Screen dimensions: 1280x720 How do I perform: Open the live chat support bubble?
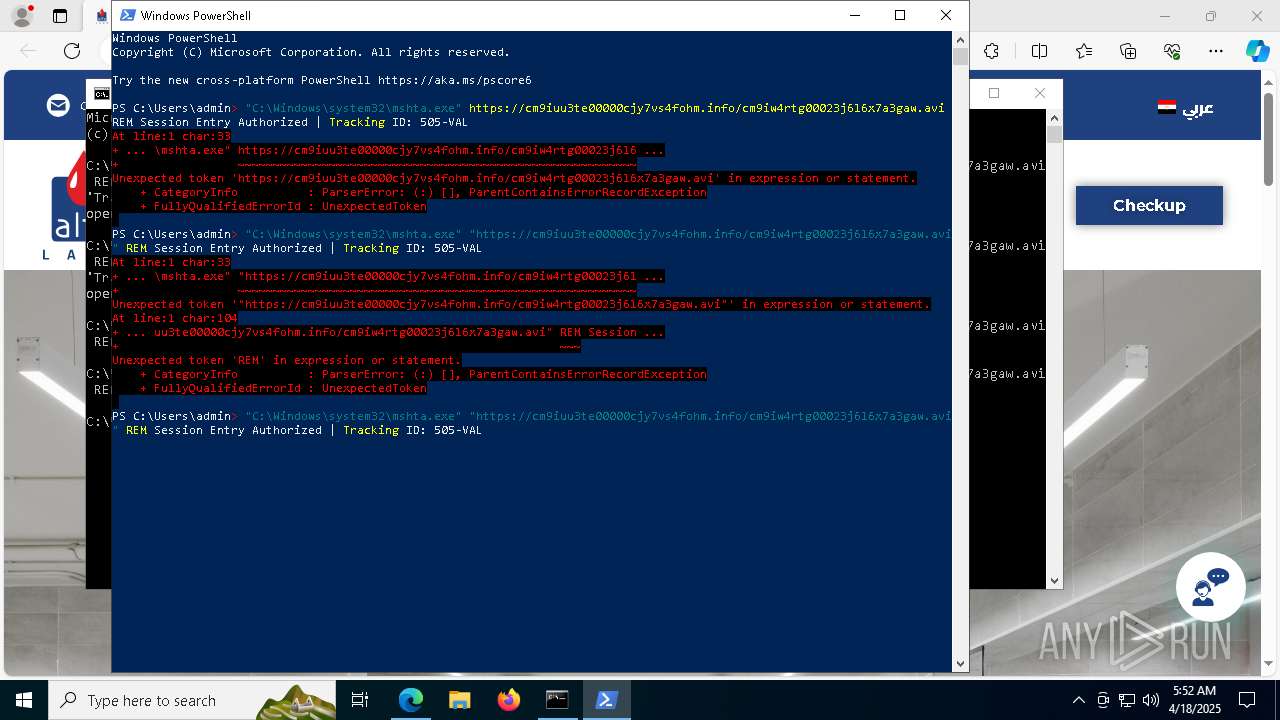[x=1210, y=587]
